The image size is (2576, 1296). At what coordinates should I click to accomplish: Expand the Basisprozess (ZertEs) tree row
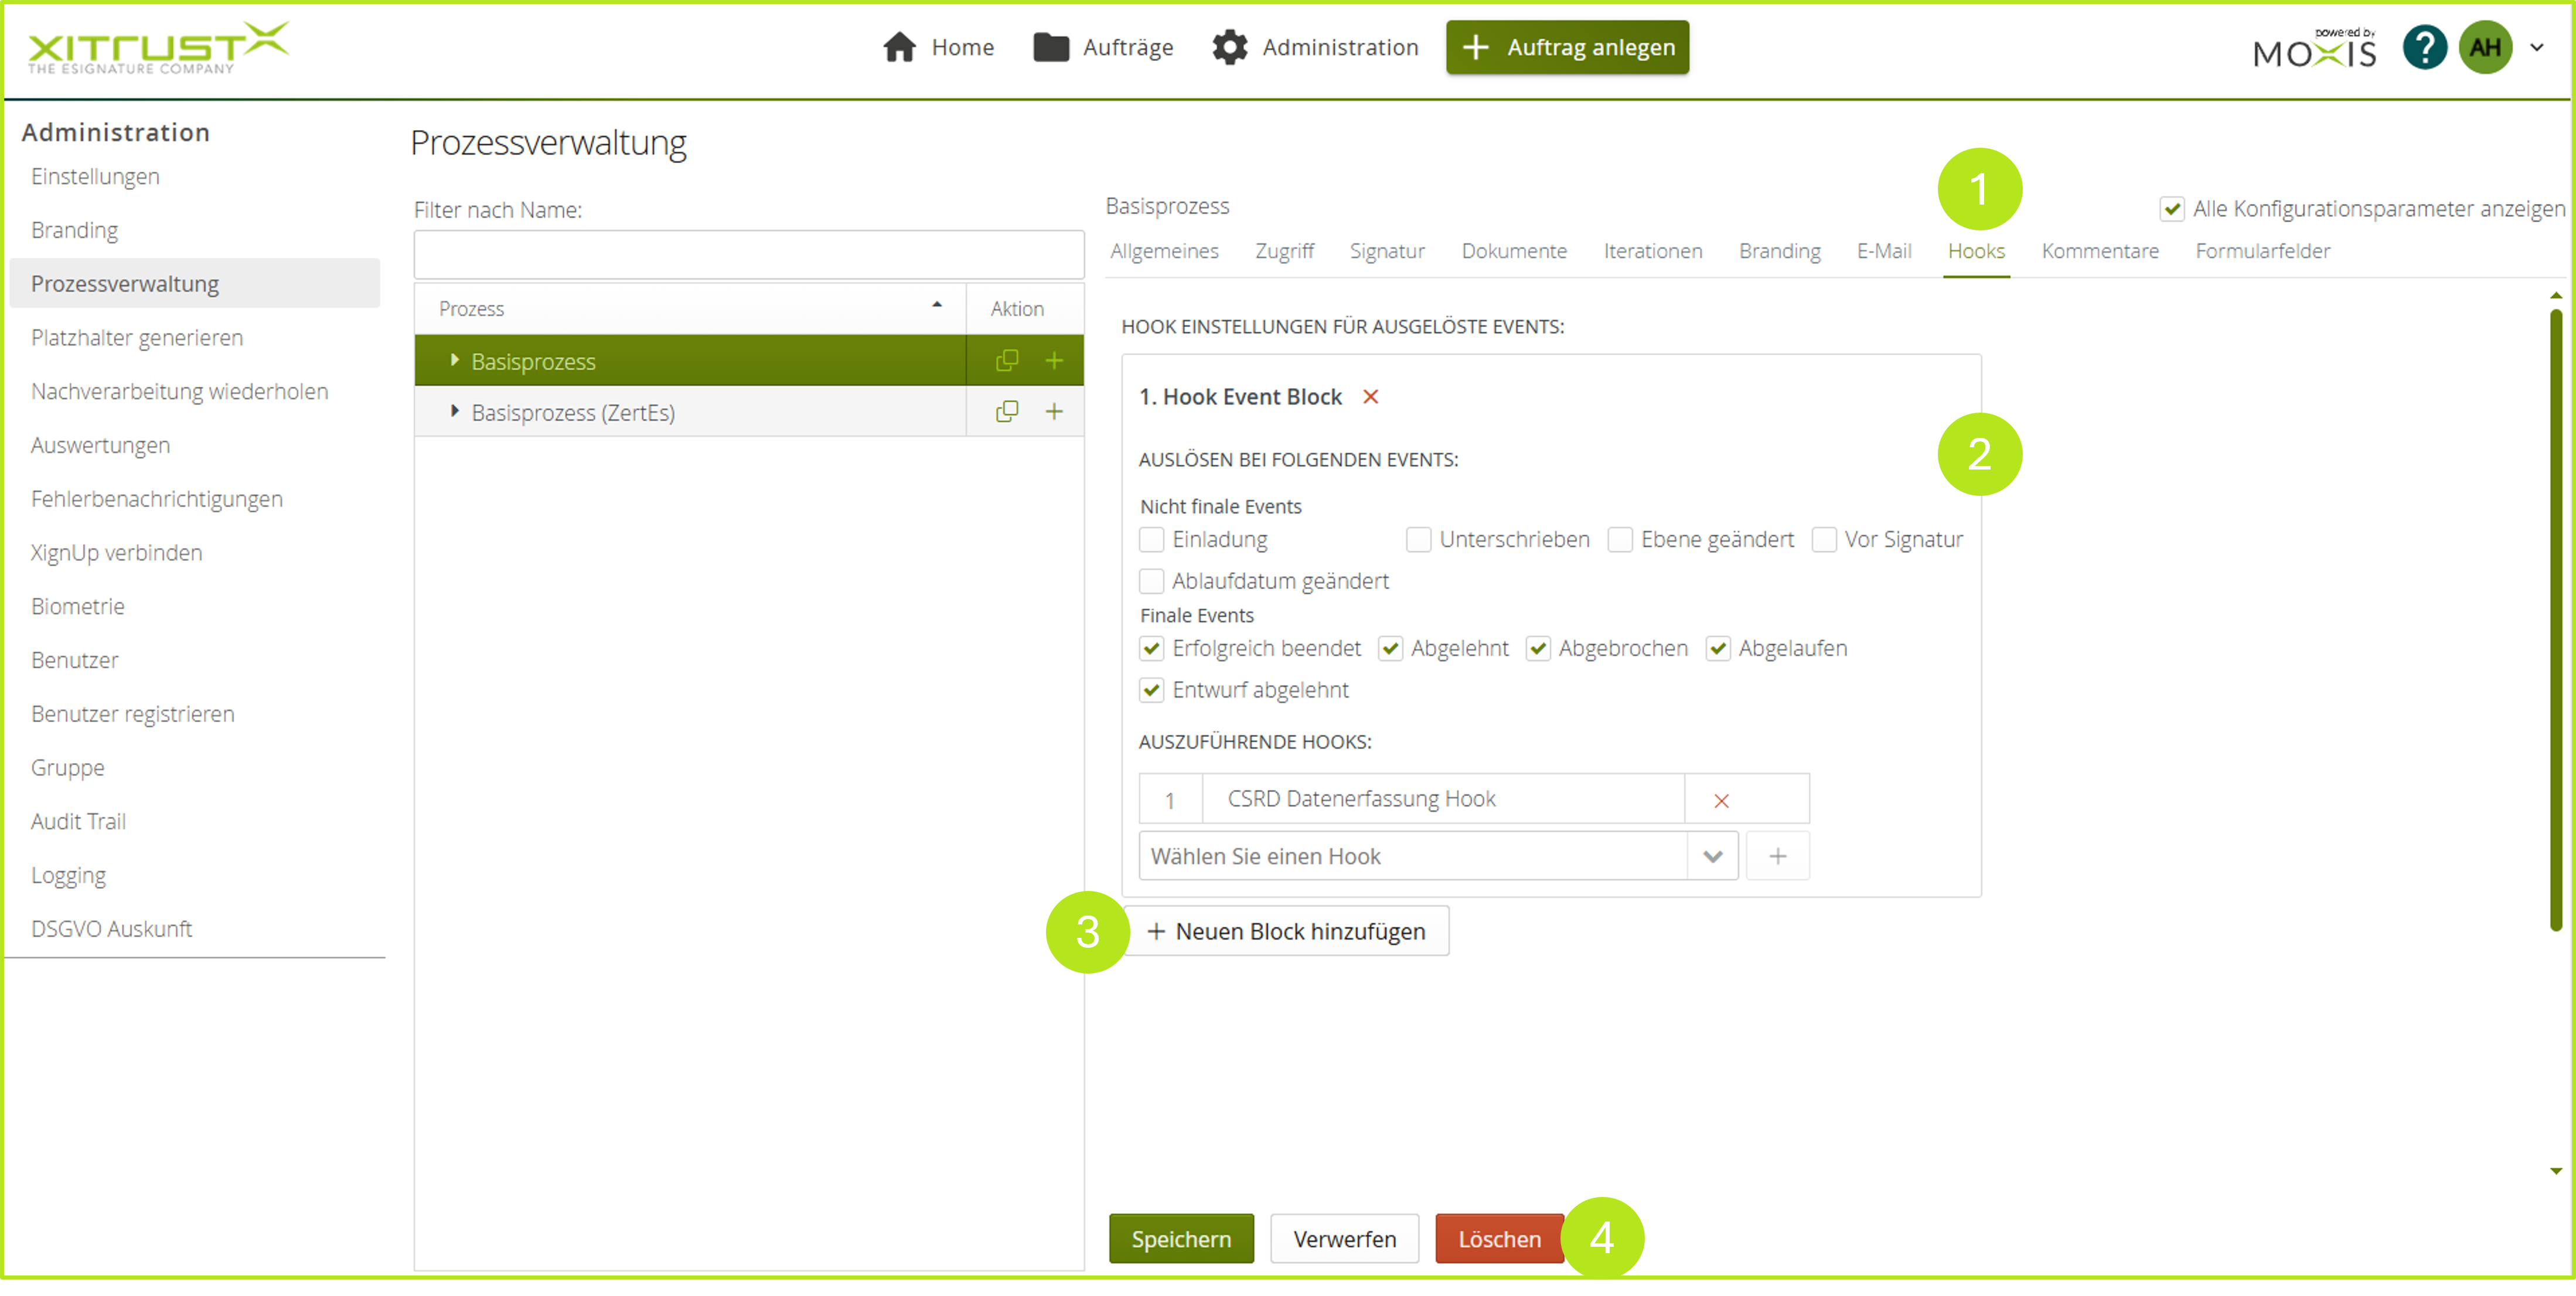pos(454,411)
